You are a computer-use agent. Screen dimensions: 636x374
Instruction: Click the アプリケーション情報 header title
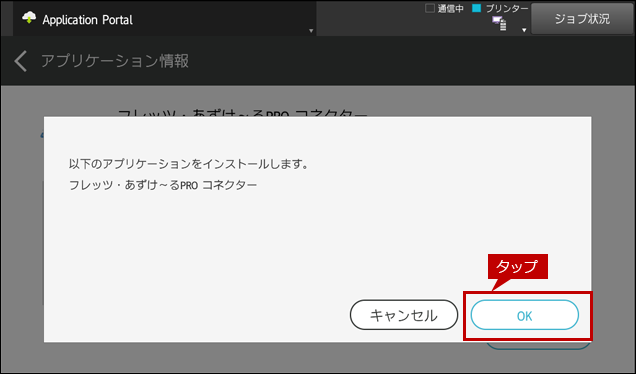pos(115,61)
